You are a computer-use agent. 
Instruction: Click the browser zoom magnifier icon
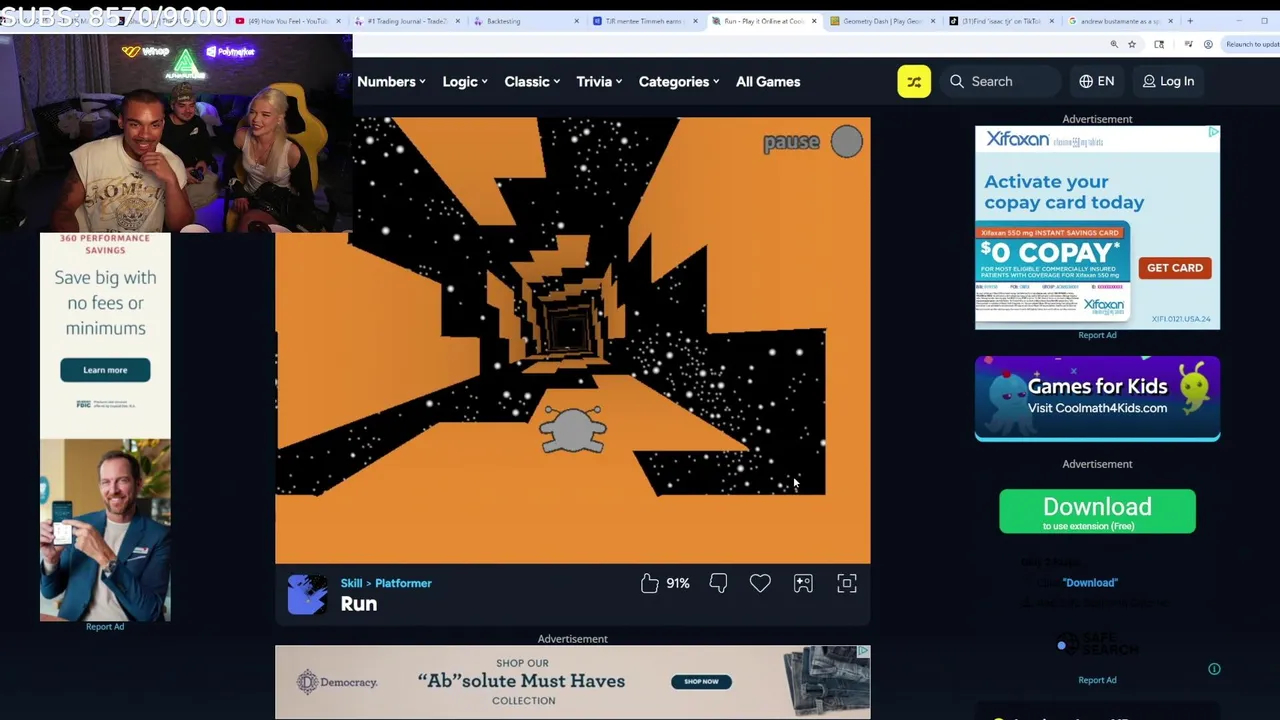[x=1114, y=44]
